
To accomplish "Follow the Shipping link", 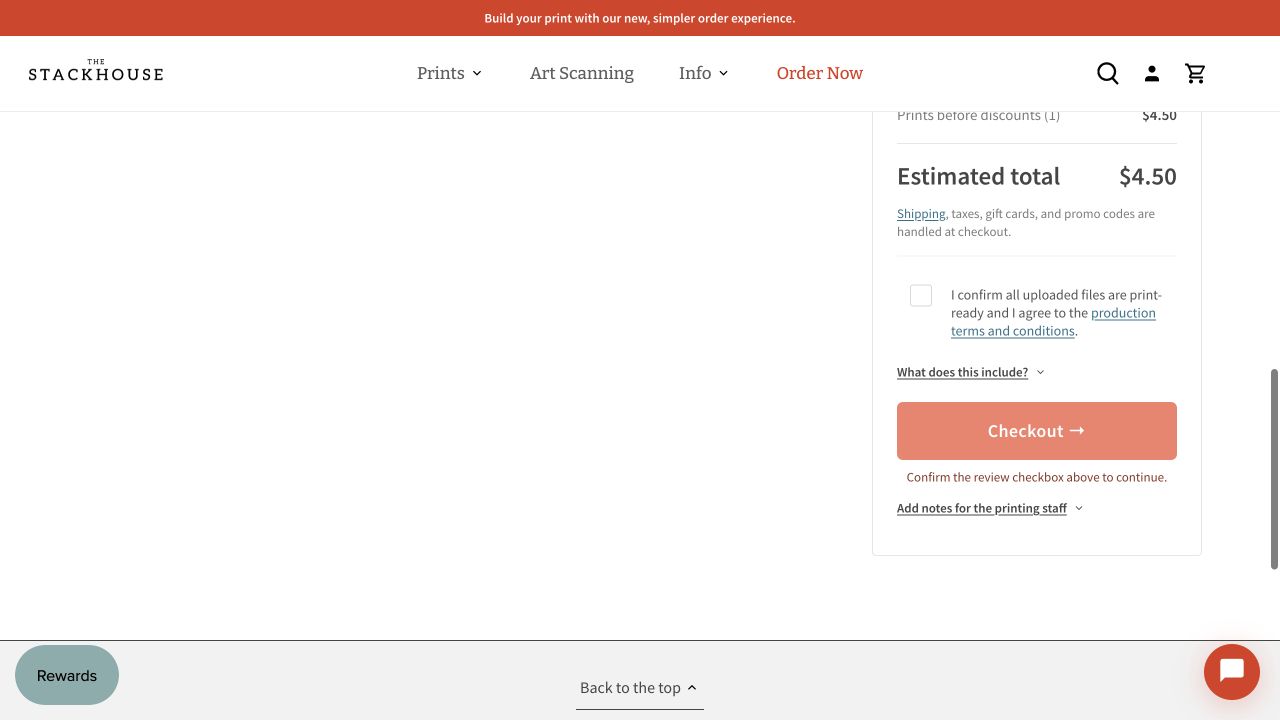I will coord(921,213).
